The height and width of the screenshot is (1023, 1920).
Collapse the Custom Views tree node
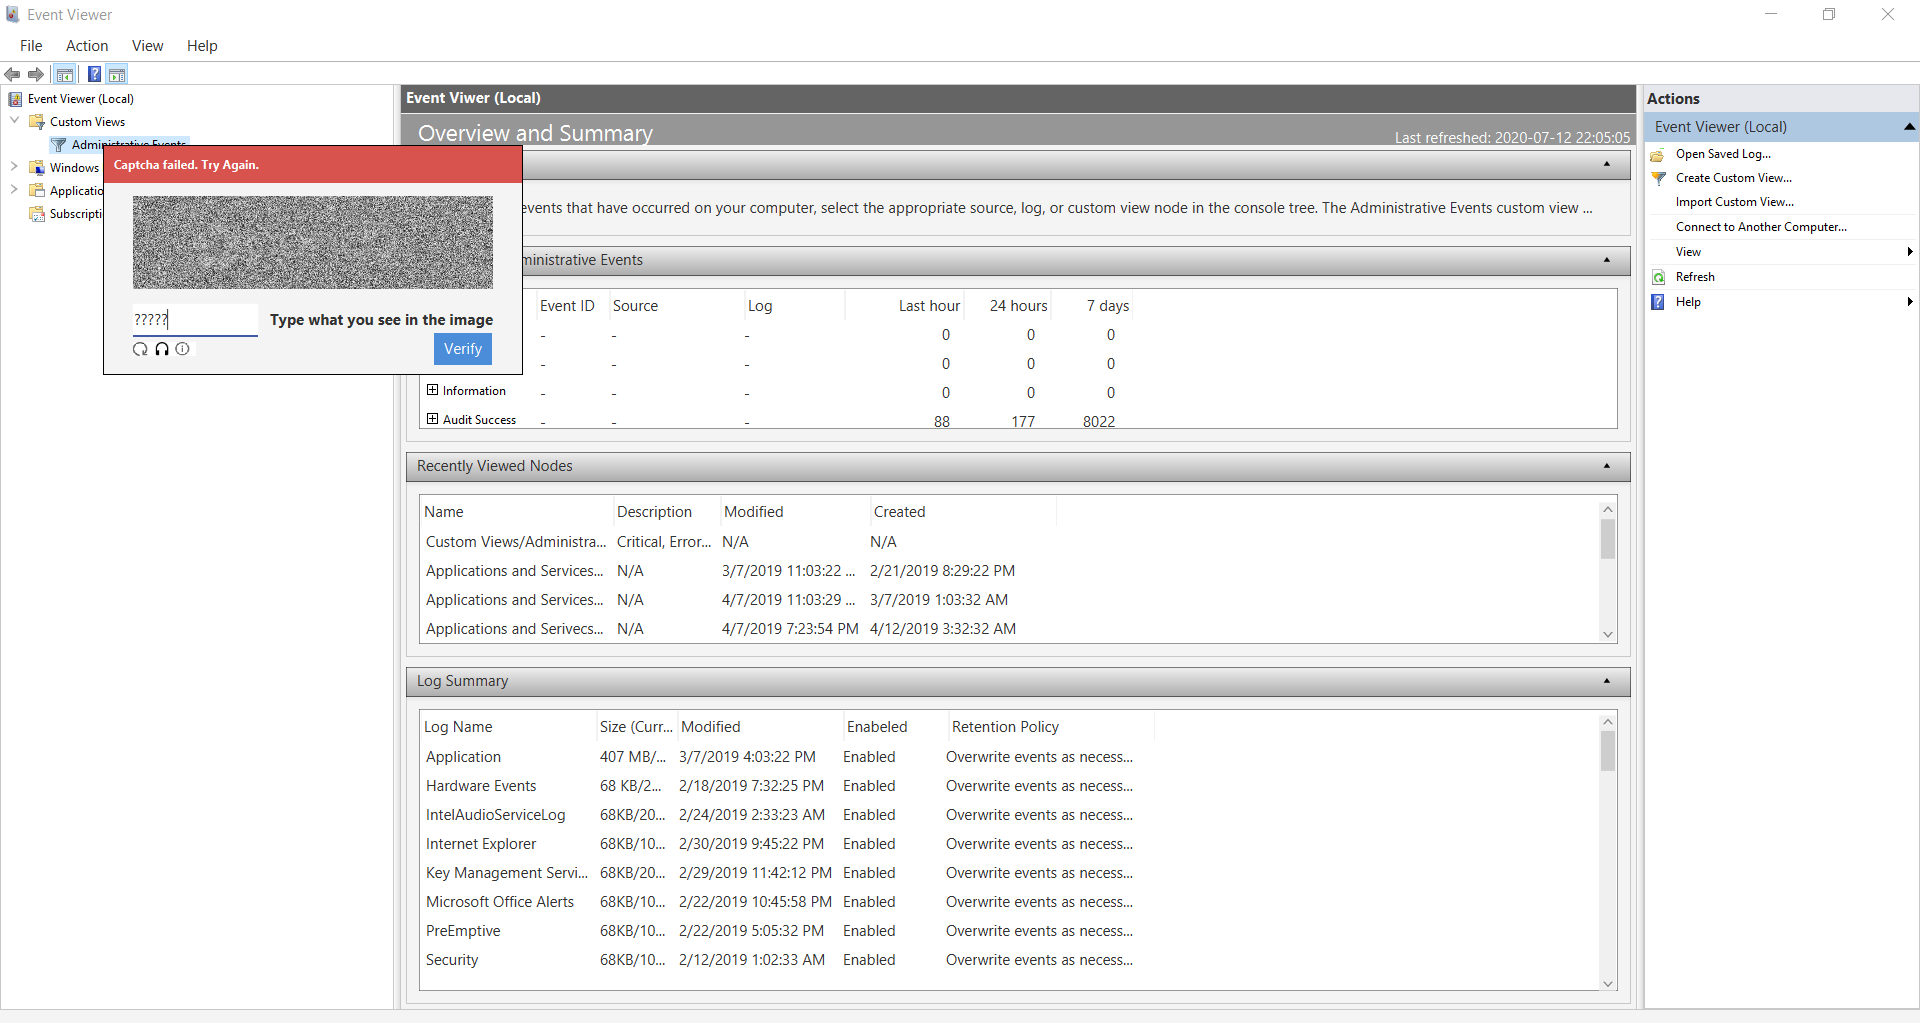pyautogui.click(x=14, y=121)
